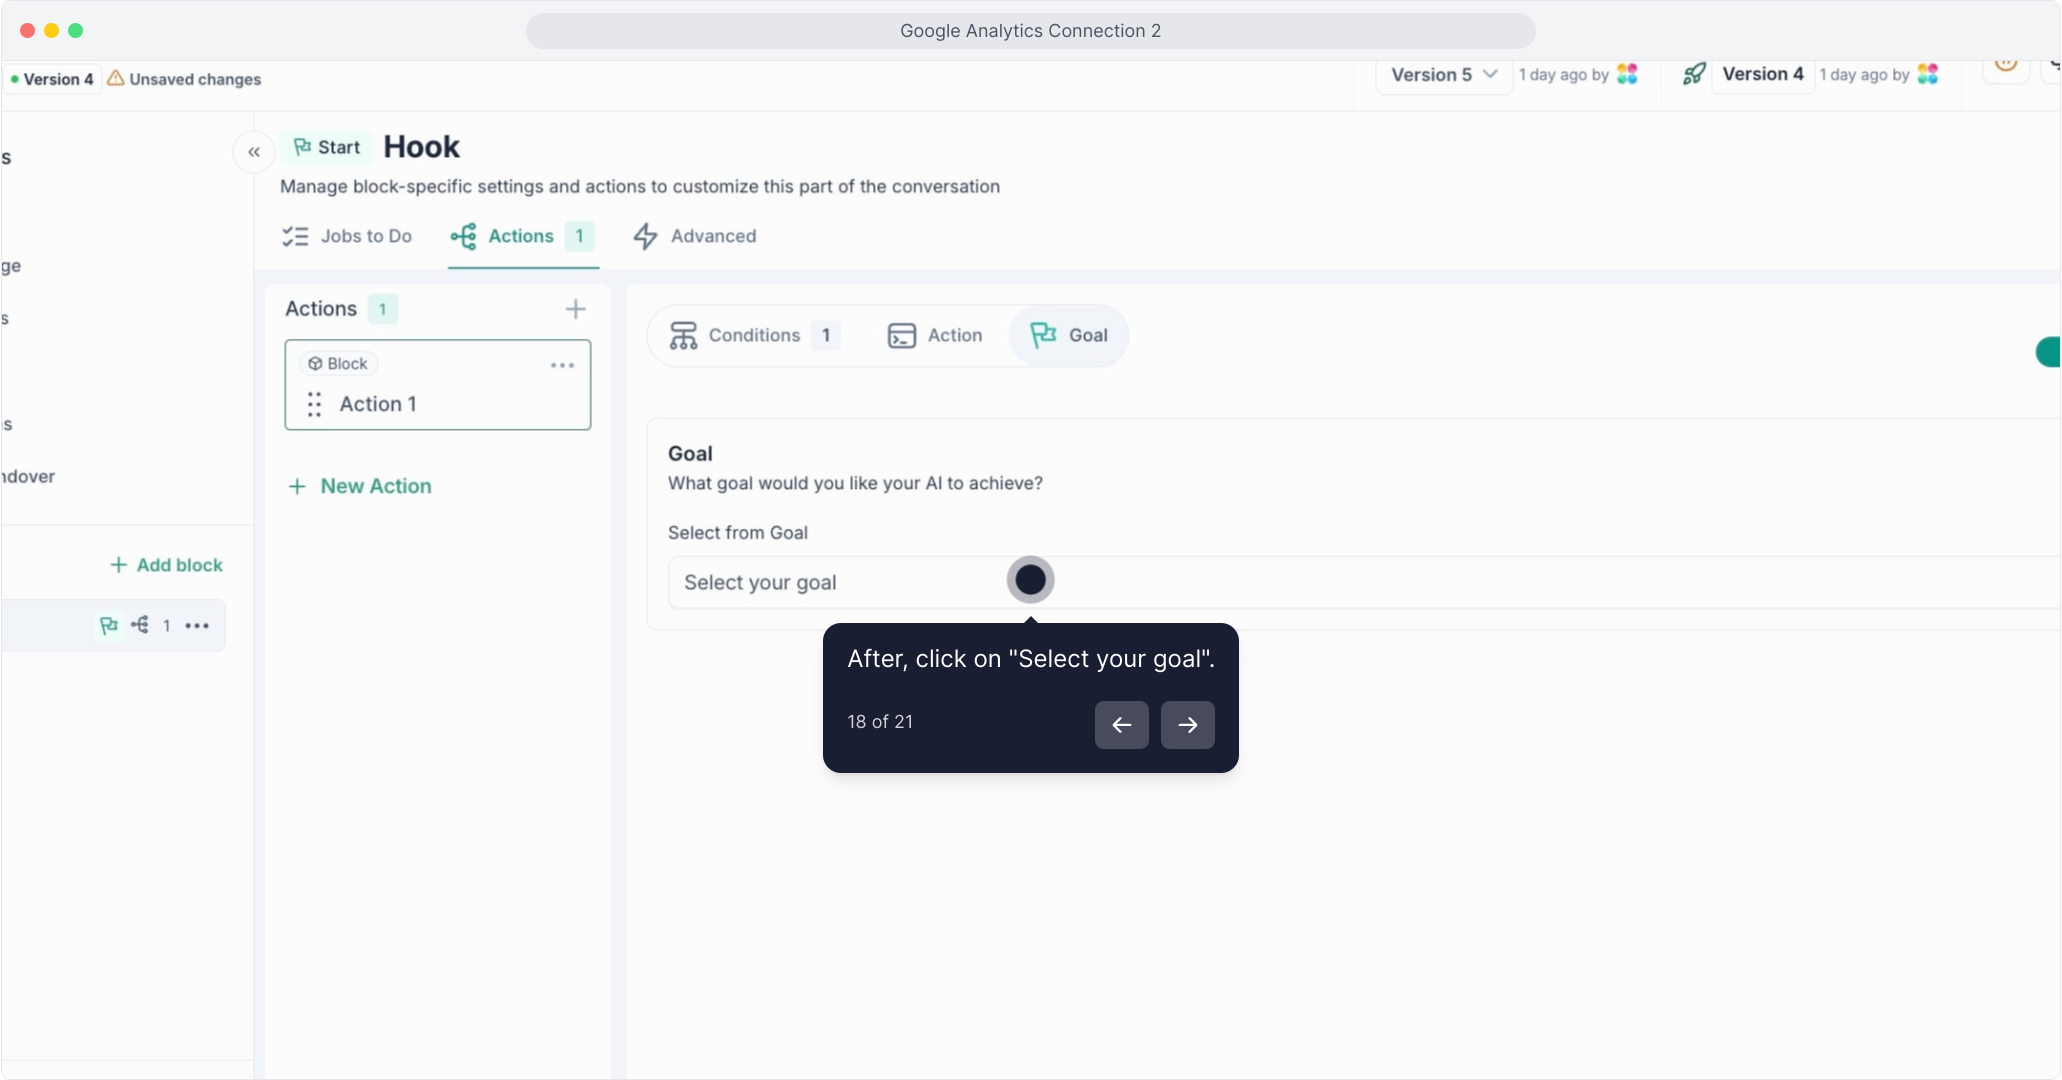The height and width of the screenshot is (1080, 2062).
Task: Expand the Version 5 dropdown
Action: click(1443, 75)
